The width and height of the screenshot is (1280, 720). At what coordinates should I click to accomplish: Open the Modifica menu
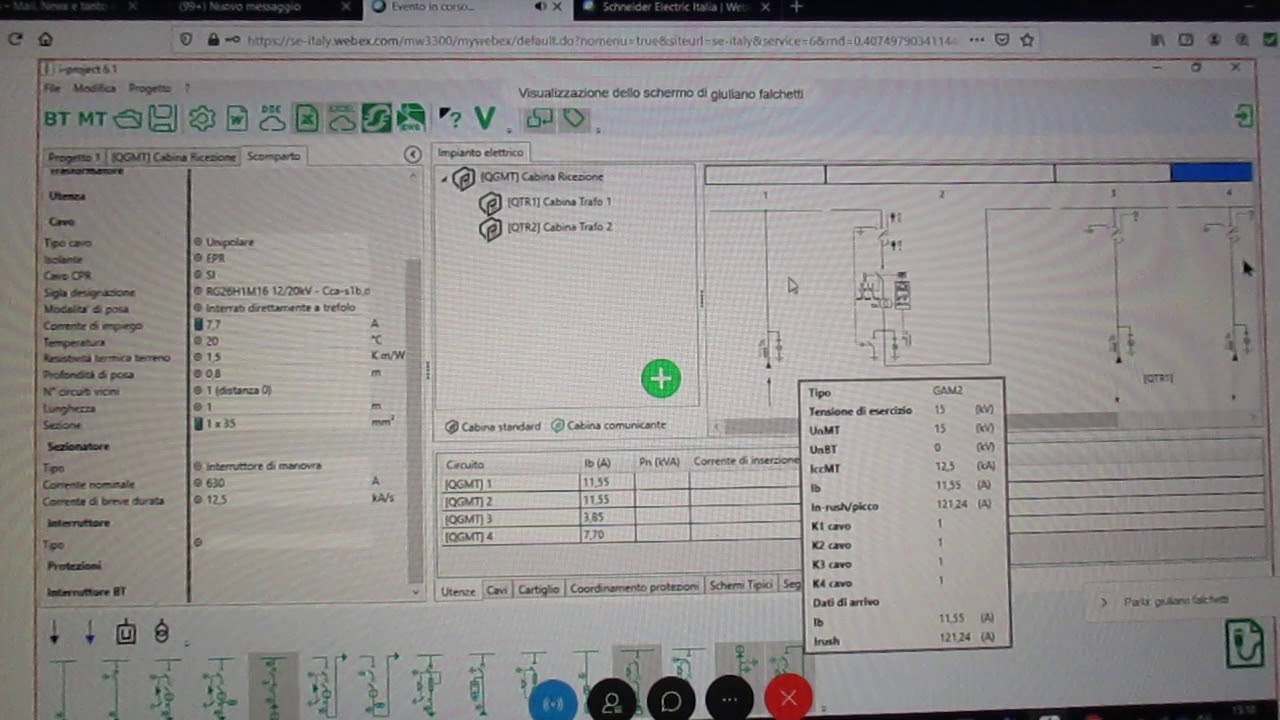(x=94, y=88)
